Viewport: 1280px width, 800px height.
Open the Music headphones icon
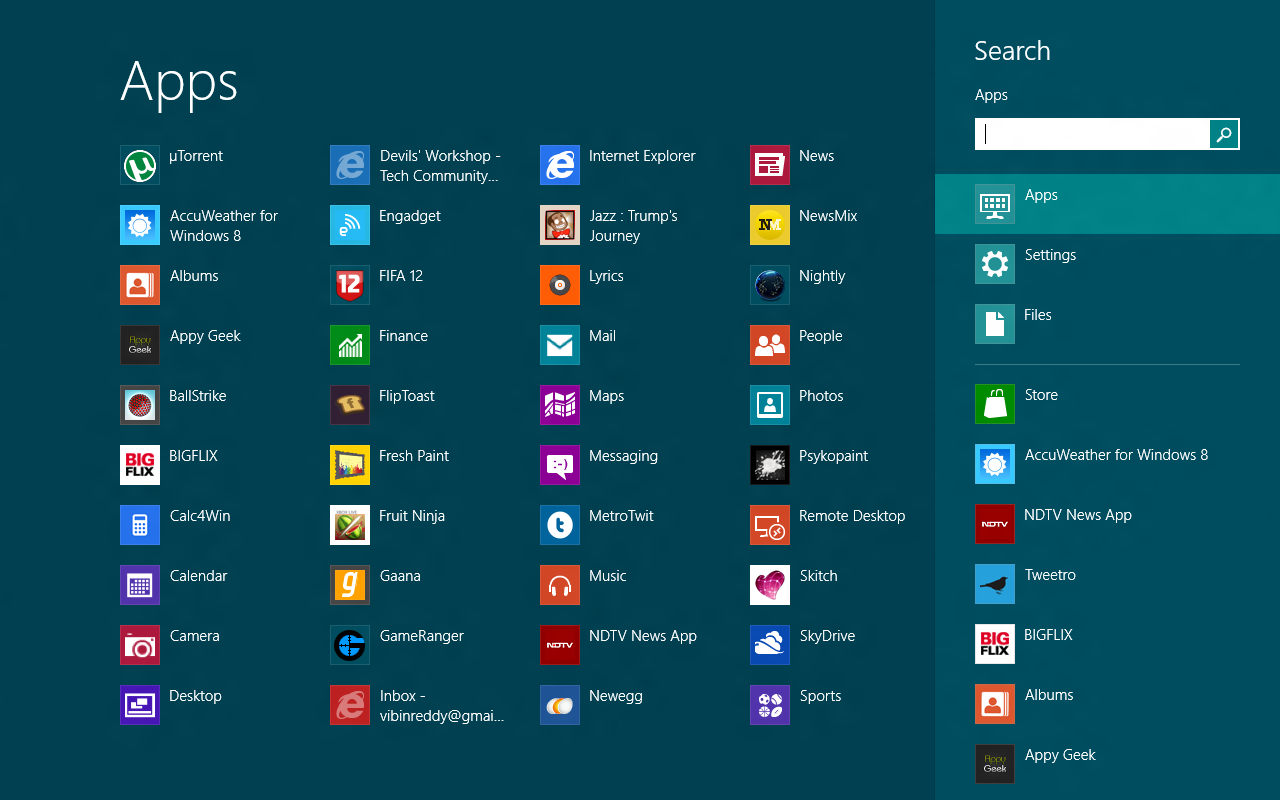coord(560,585)
